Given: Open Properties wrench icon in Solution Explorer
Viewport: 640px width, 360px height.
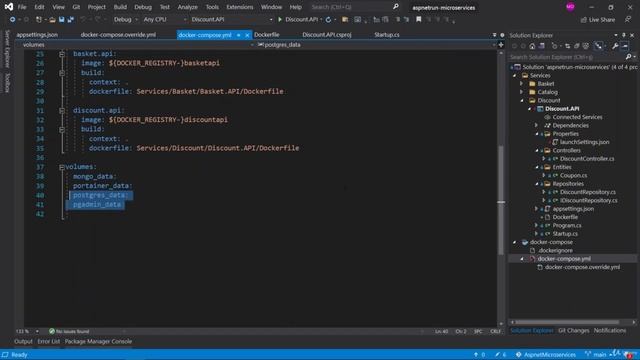Looking at the screenshot, I should [615, 46].
